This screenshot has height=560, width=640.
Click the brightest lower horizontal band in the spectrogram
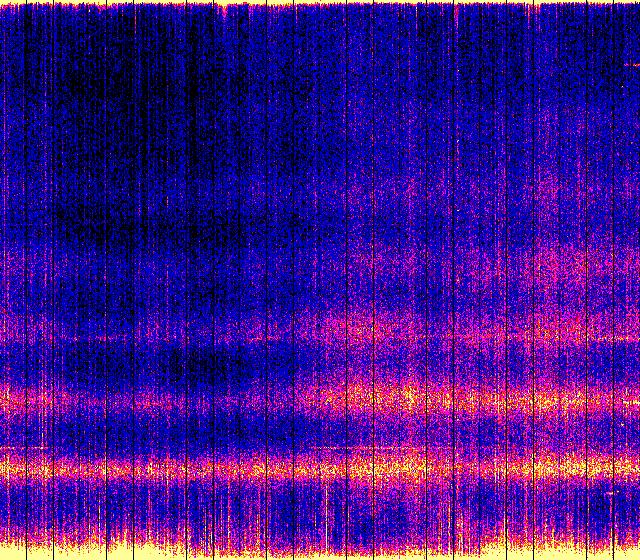coord(320,466)
